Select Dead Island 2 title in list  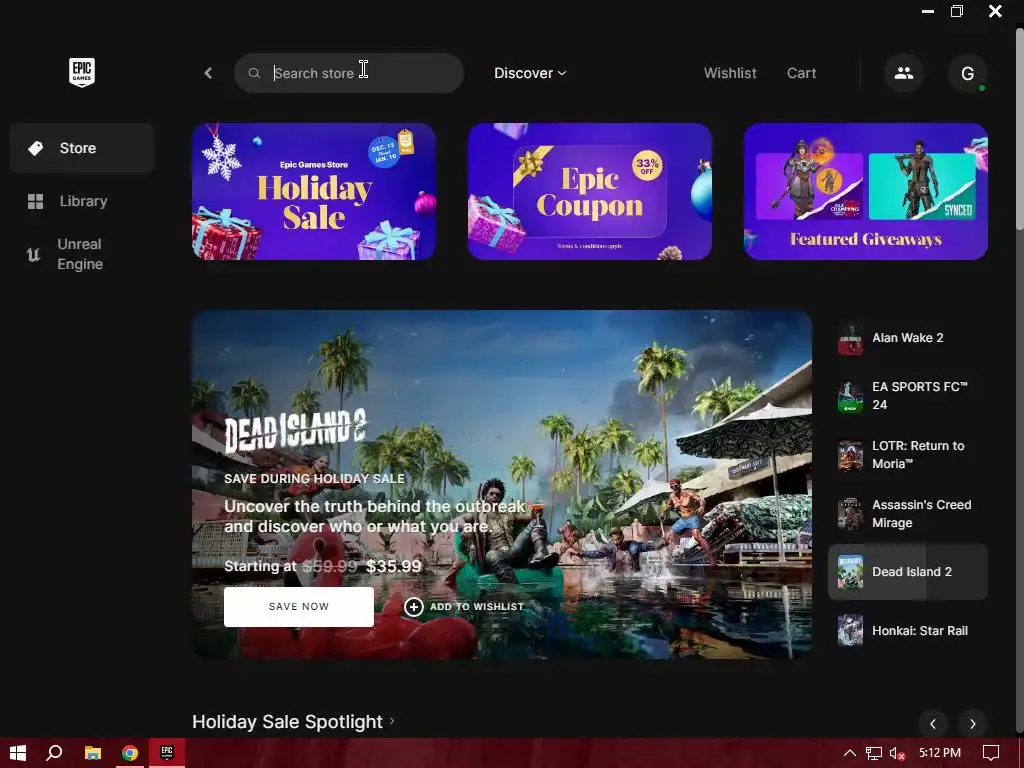tap(912, 571)
